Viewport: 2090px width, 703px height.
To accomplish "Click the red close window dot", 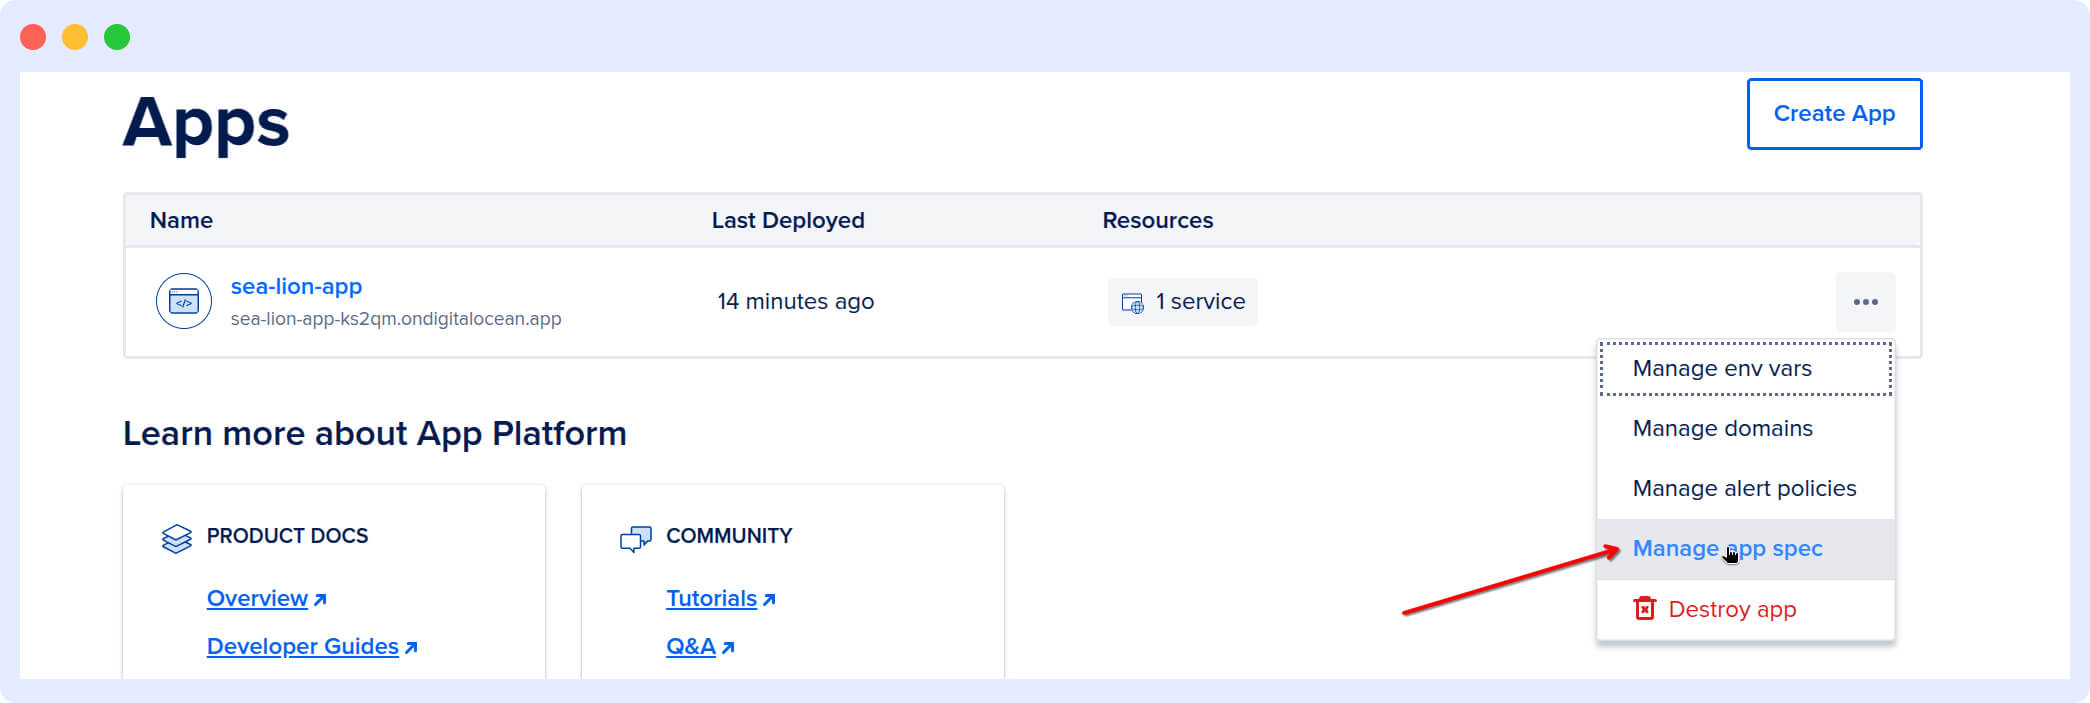I will (33, 37).
